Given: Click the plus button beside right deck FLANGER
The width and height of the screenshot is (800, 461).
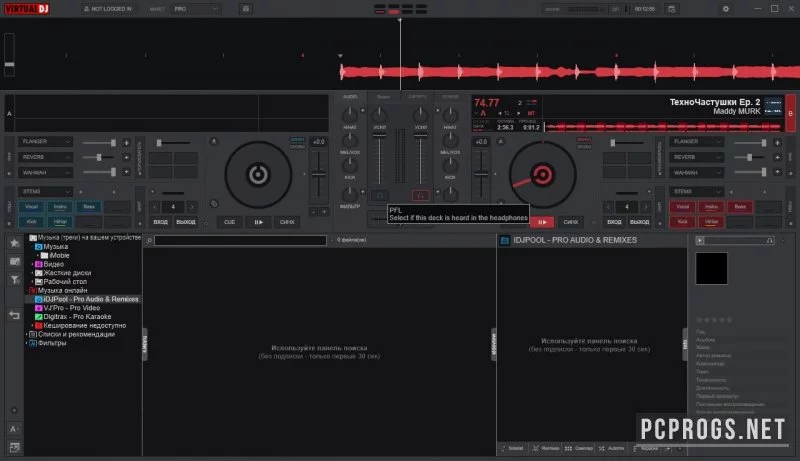Looking at the screenshot, I should 777,143.
